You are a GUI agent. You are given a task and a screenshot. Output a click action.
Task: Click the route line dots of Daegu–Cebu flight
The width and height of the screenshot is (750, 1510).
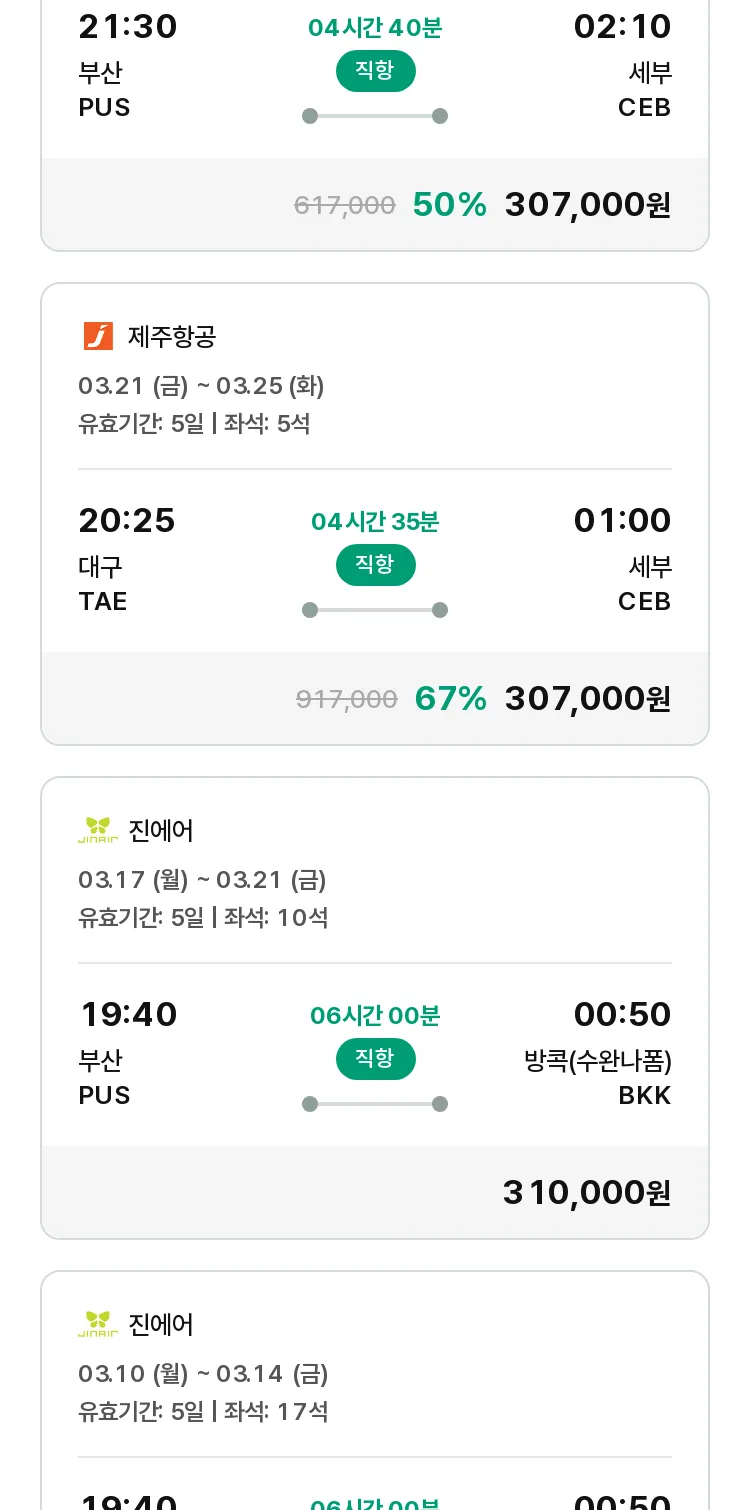click(375, 610)
